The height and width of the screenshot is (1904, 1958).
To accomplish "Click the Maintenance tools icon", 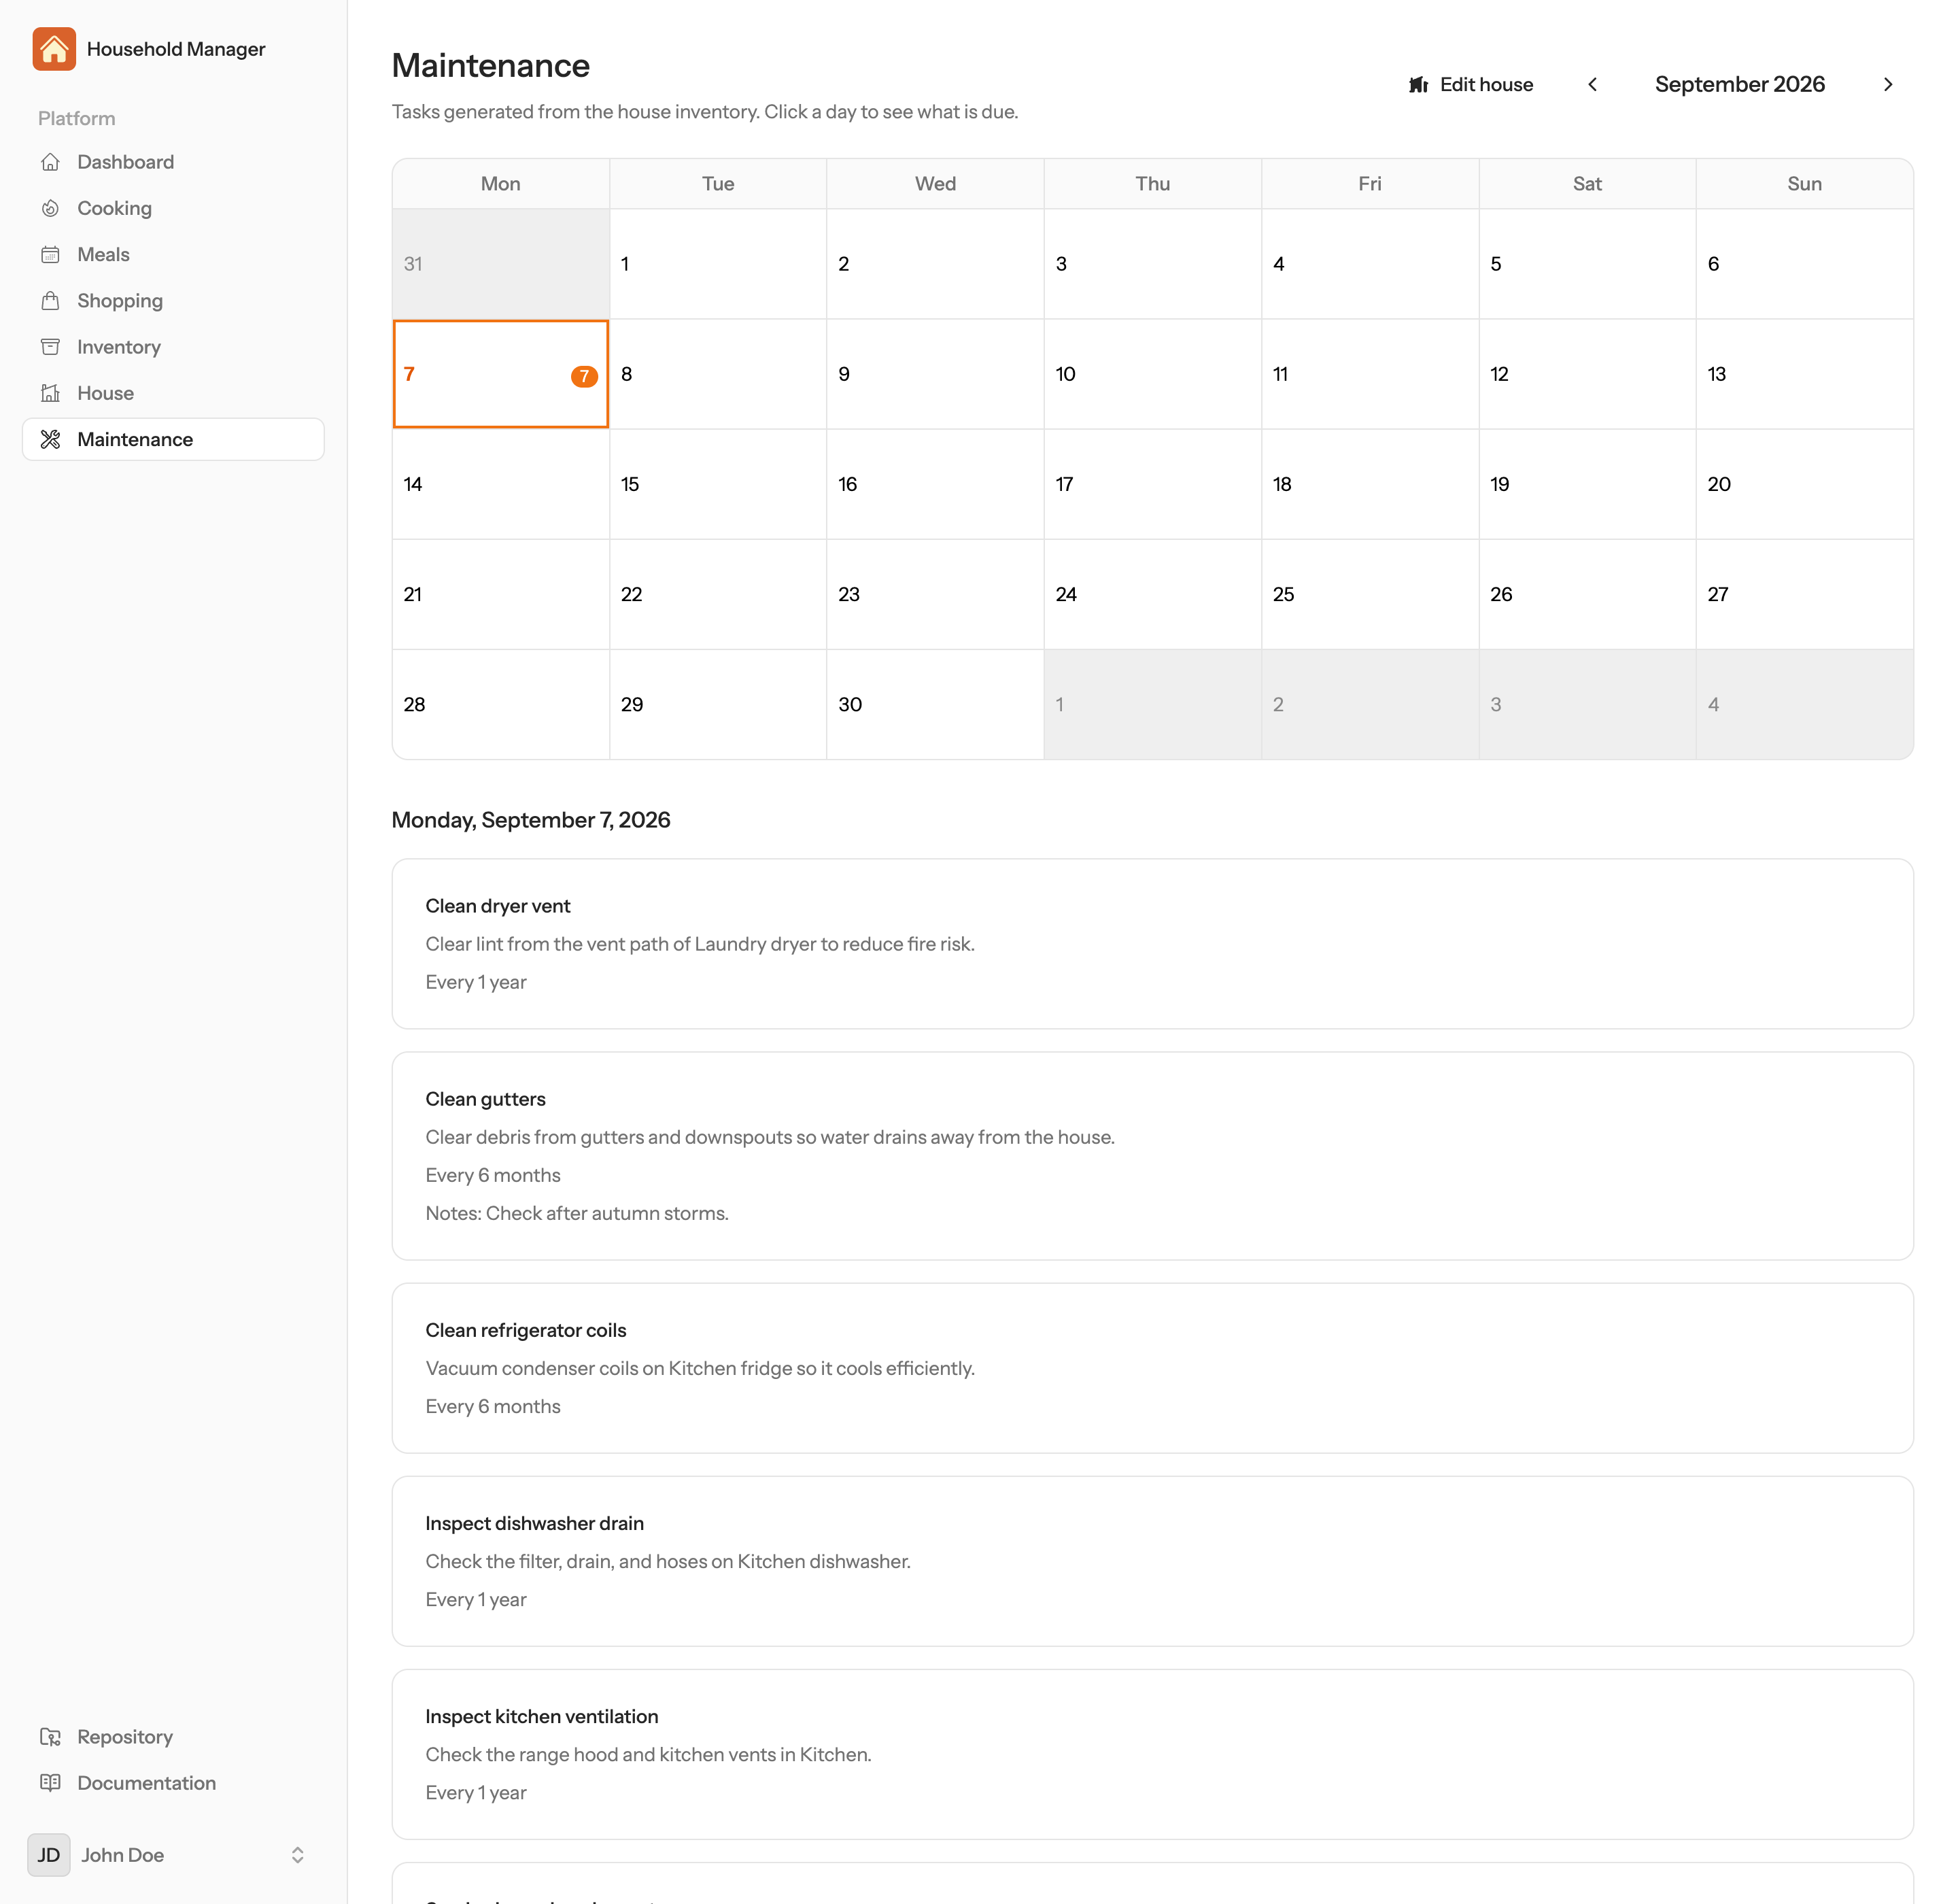I will [x=50, y=439].
